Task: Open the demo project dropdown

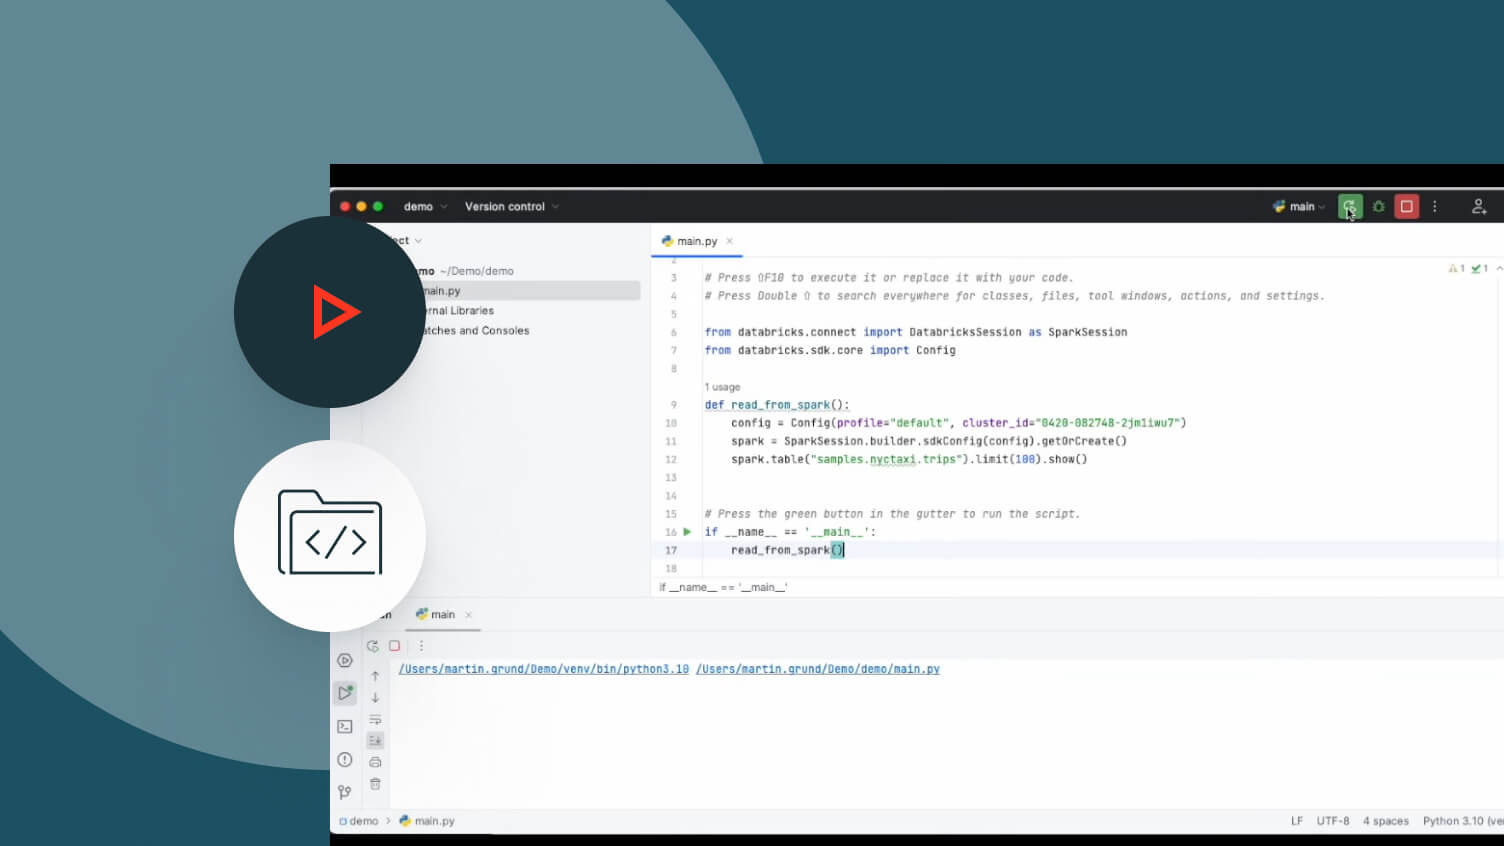Action: 425,207
